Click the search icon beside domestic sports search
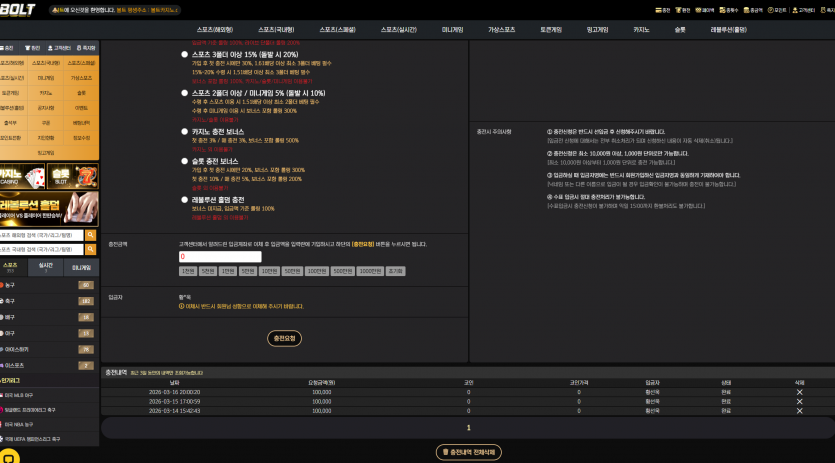The width and height of the screenshot is (835, 463). pos(91,249)
